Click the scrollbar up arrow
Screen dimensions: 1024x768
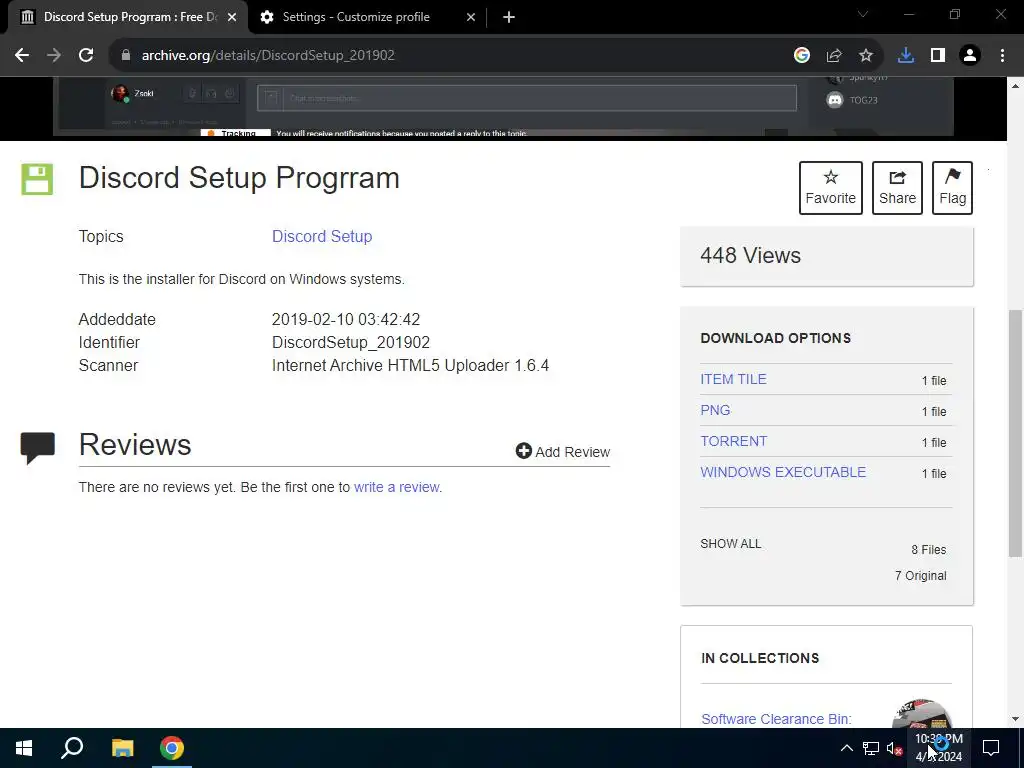click(x=1016, y=86)
